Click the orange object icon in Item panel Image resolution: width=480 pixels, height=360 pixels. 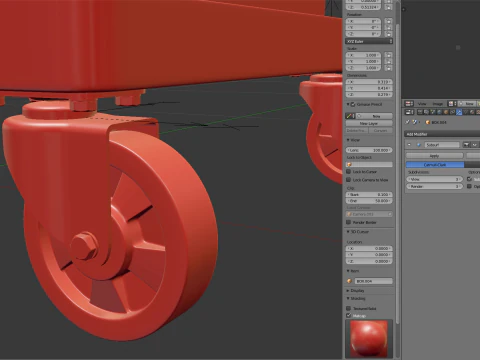tap(349, 281)
